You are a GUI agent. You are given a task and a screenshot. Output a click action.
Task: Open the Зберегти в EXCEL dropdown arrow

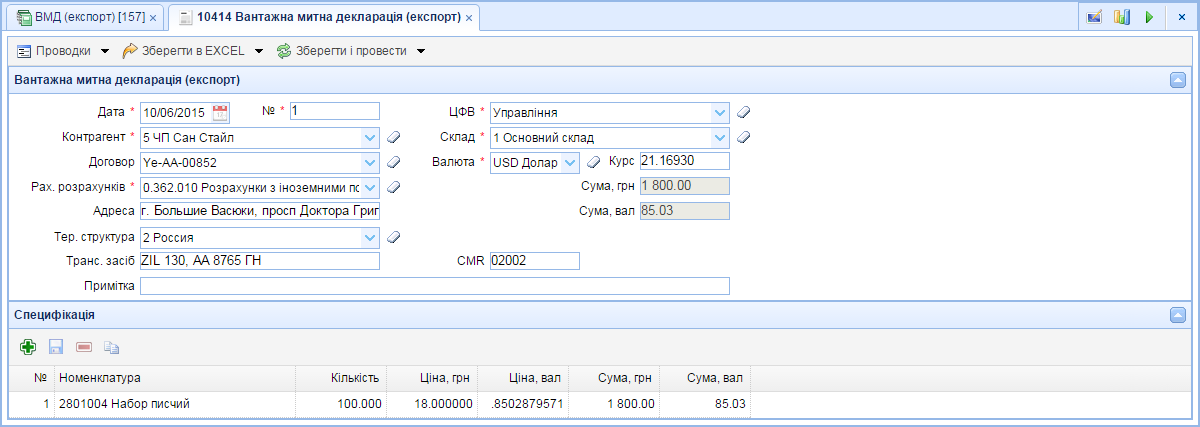(258, 51)
